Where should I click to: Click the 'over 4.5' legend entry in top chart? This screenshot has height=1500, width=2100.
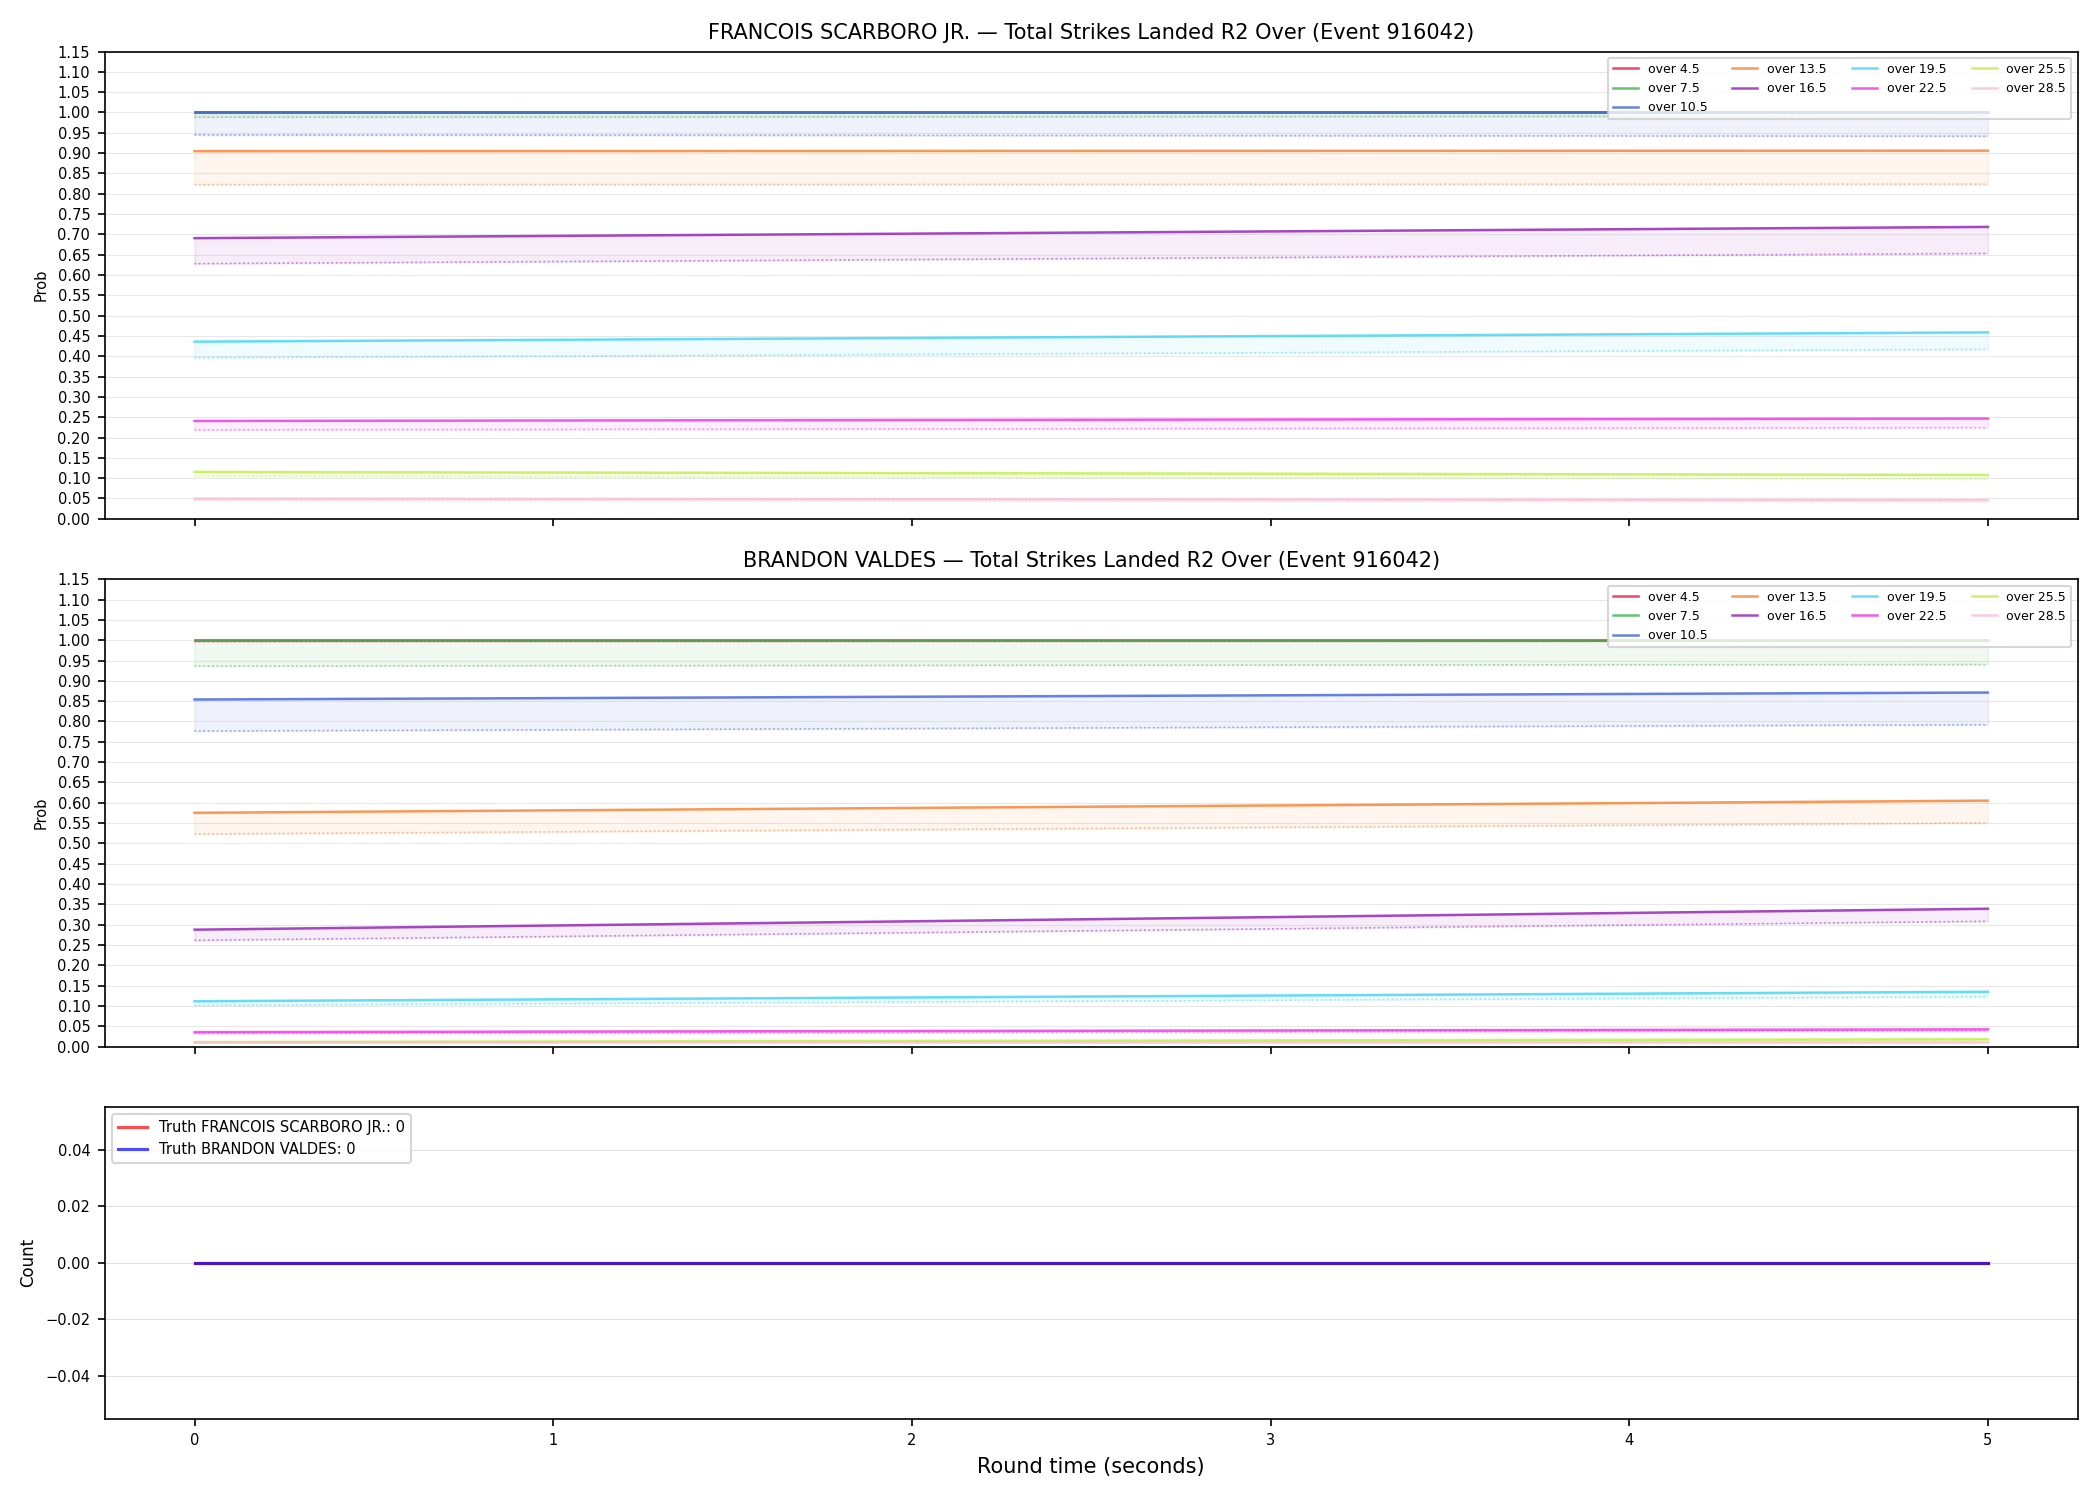tap(1656, 69)
